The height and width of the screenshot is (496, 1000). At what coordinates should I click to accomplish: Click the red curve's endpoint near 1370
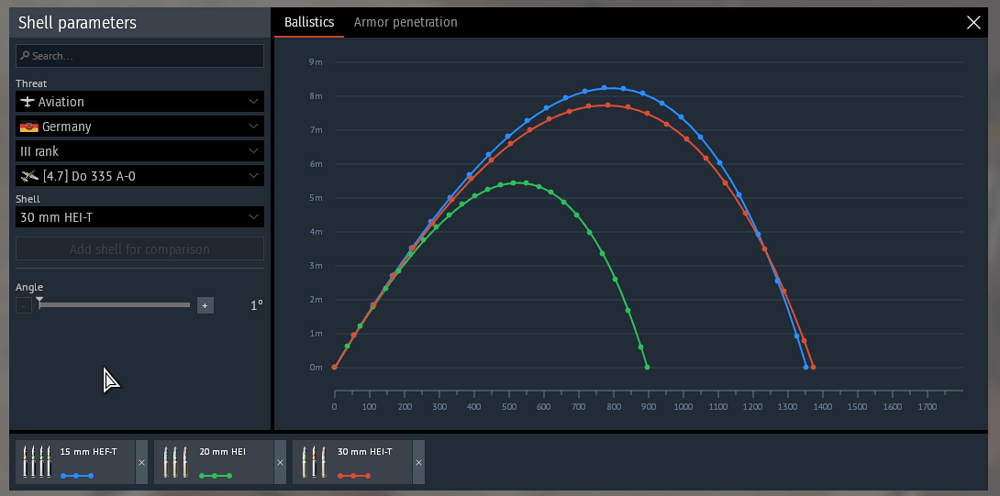pos(813,367)
